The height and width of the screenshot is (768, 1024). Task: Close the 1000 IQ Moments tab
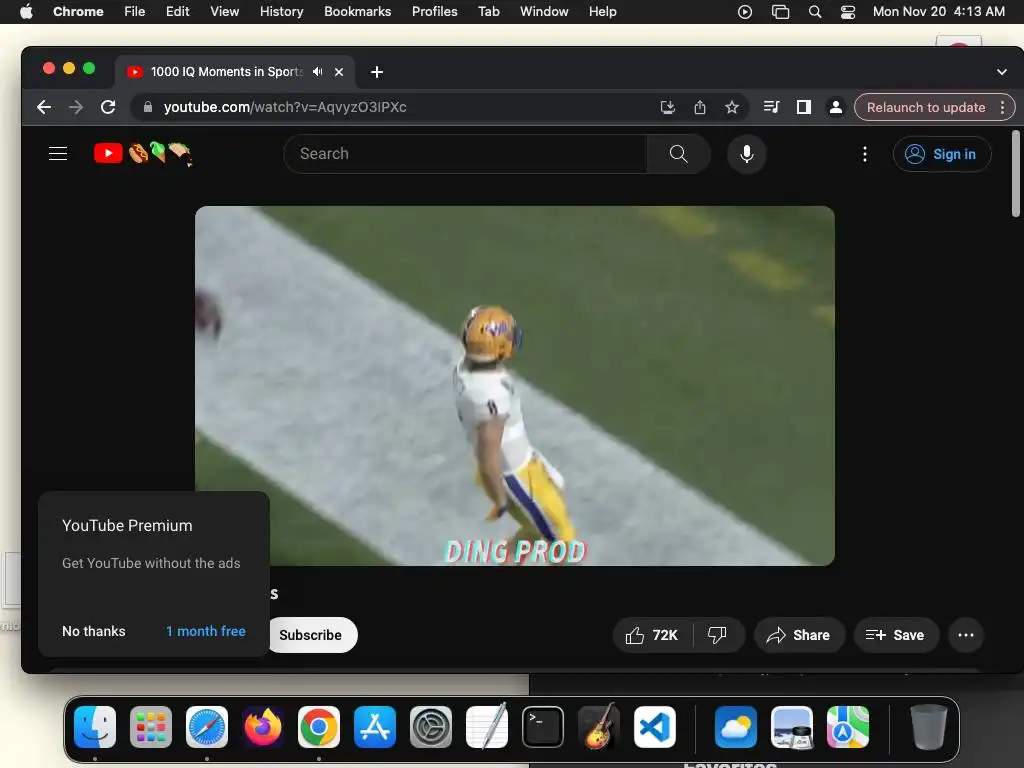(x=339, y=72)
